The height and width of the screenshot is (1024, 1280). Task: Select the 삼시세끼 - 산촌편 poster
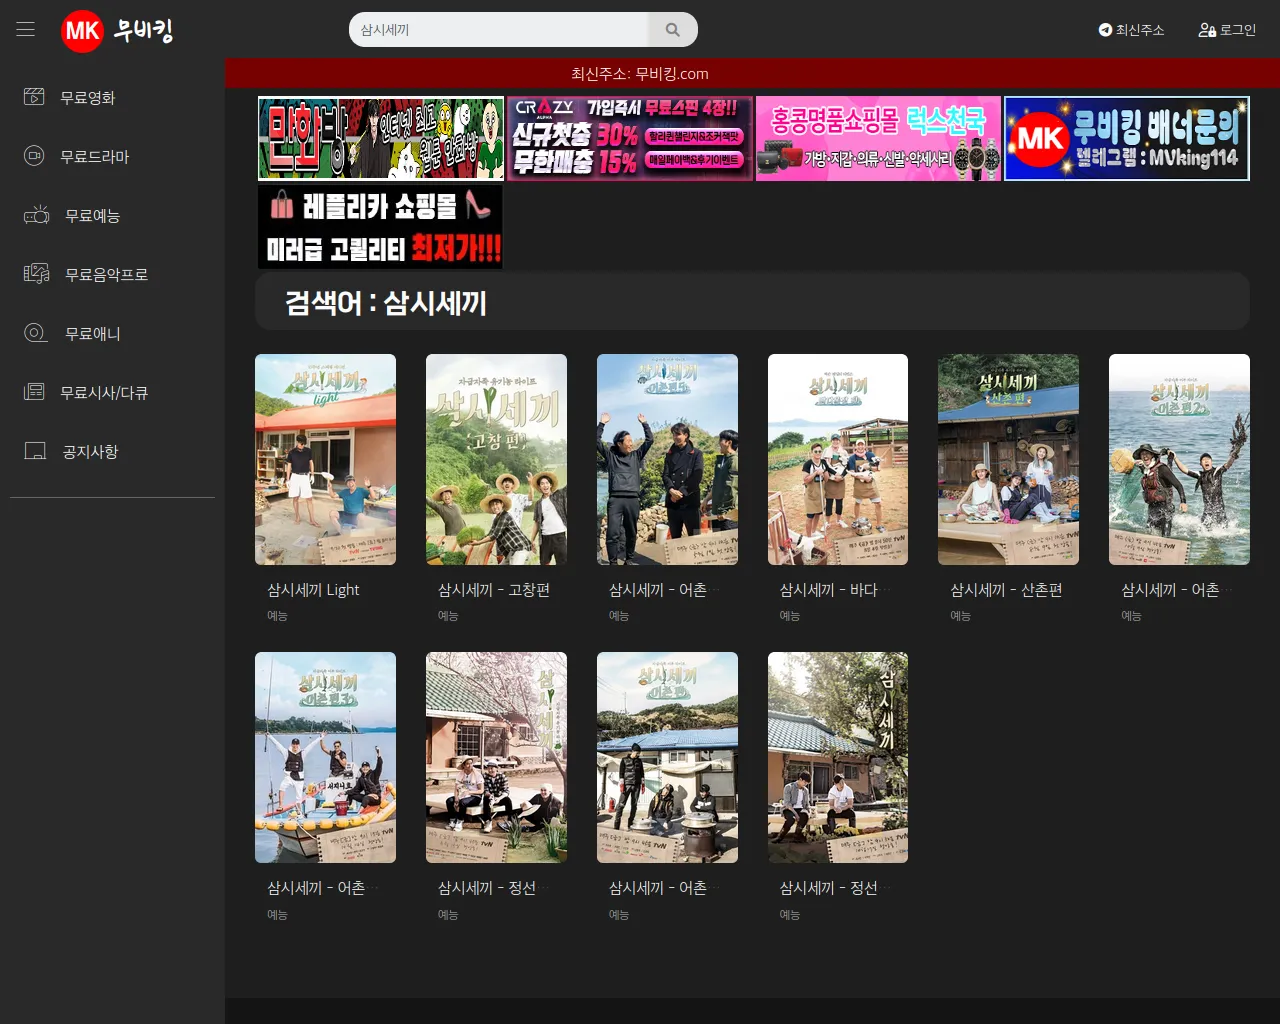tap(1008, 459)
